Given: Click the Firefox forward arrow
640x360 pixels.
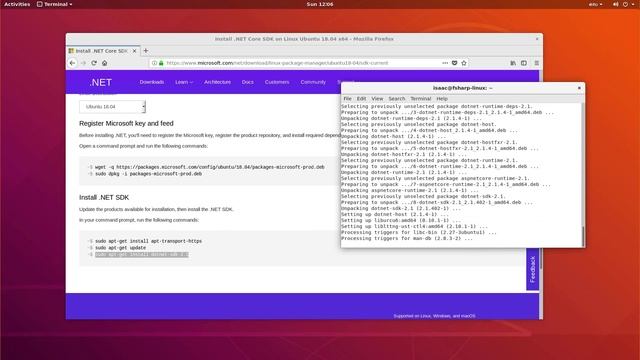Looking at the screenshot, I should click(83, 63).
